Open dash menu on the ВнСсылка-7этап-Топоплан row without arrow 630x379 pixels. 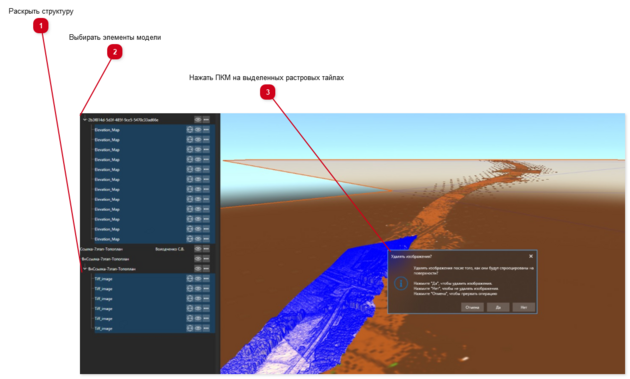pyautogui.click(x=206, y=259)
